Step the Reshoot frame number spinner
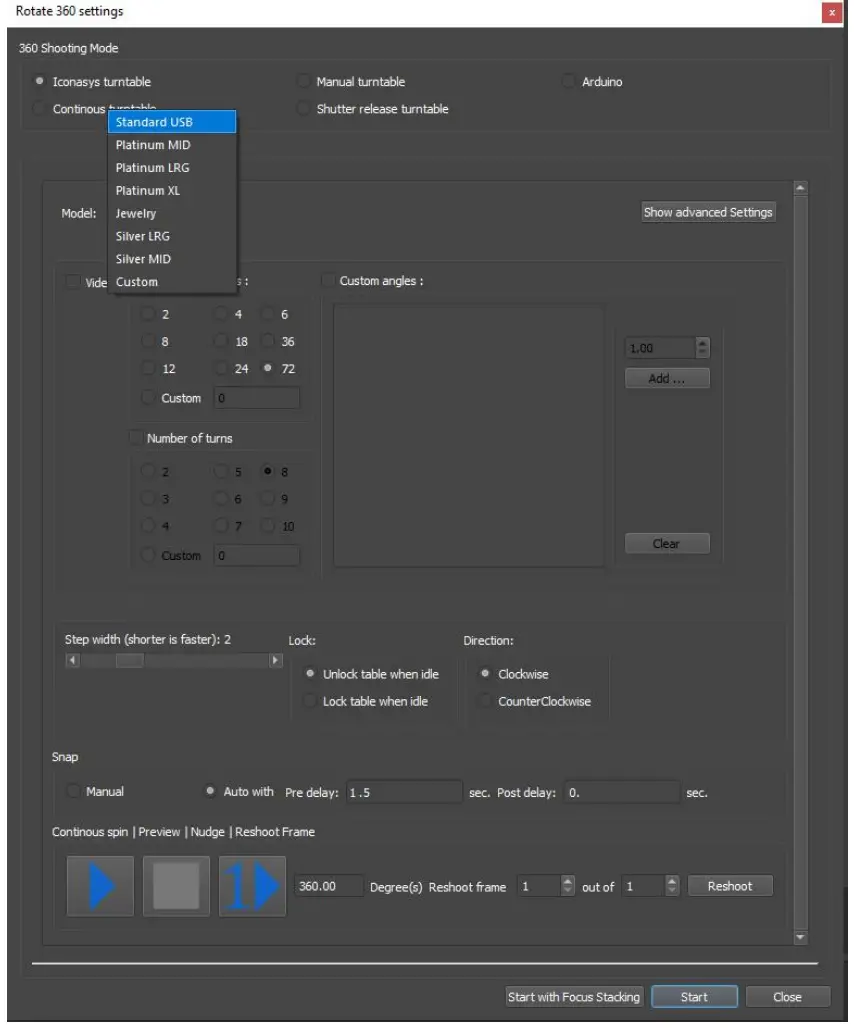The image size is (854, 1029). pyautogui.click(x=568, y=886)
